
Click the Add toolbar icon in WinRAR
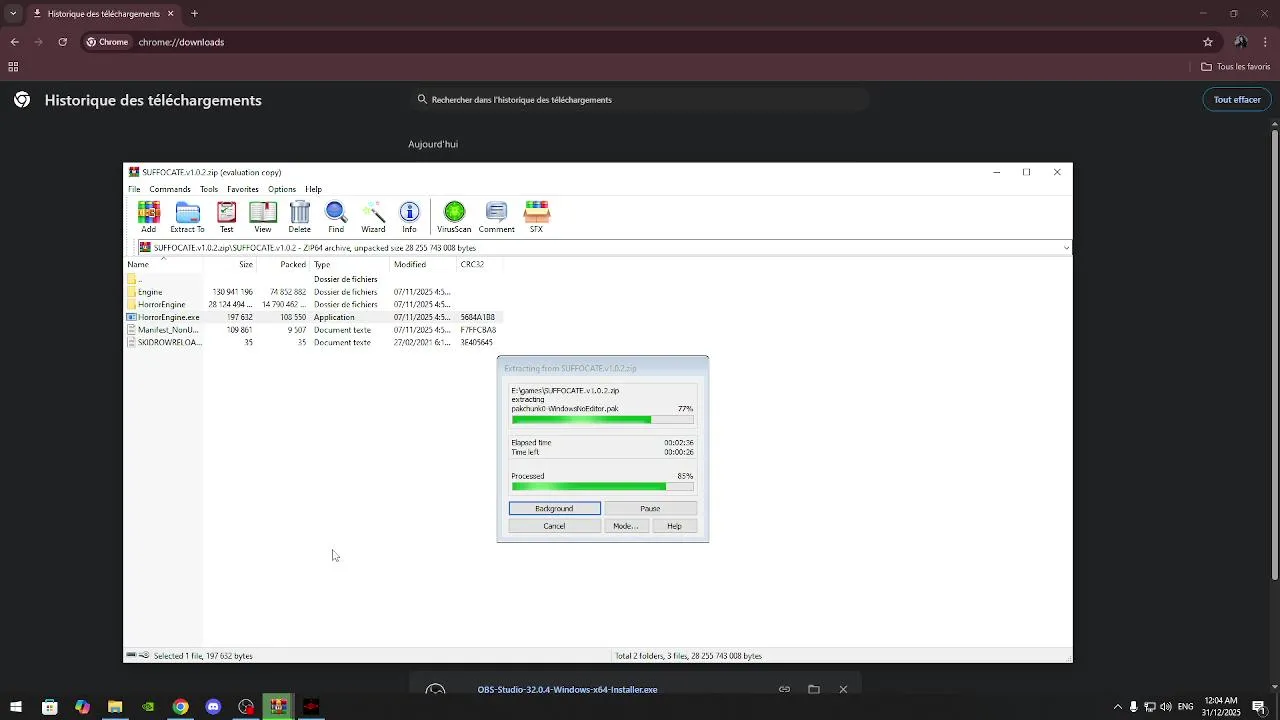tap(148, 217)
